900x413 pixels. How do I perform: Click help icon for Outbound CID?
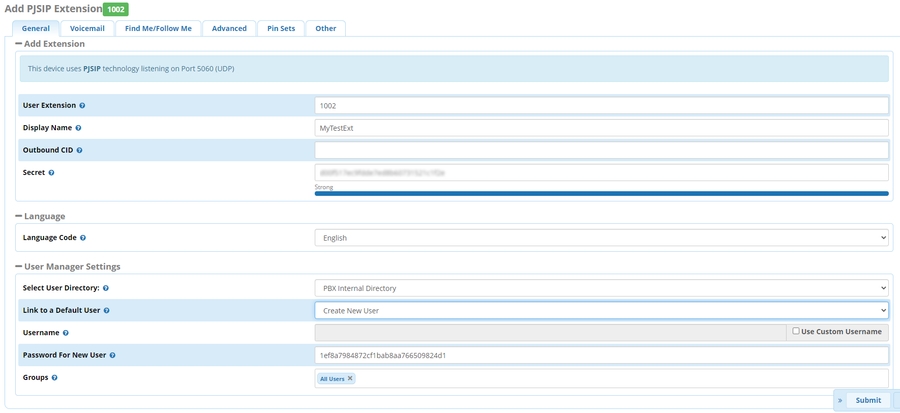click(x=79, y=150)
